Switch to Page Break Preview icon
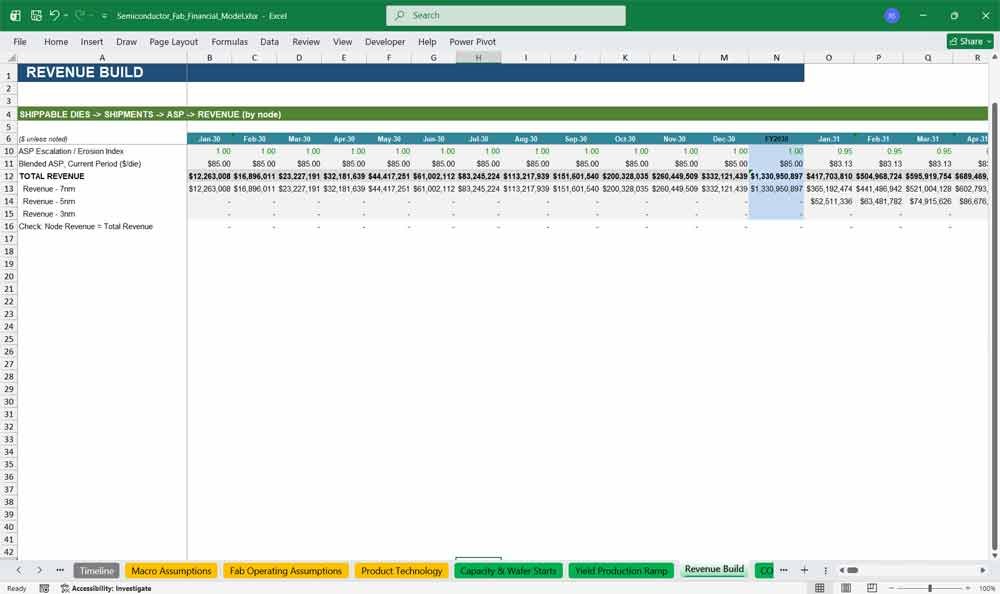The height and width of the screenshot is (594, 1000). tap(872, 588)
